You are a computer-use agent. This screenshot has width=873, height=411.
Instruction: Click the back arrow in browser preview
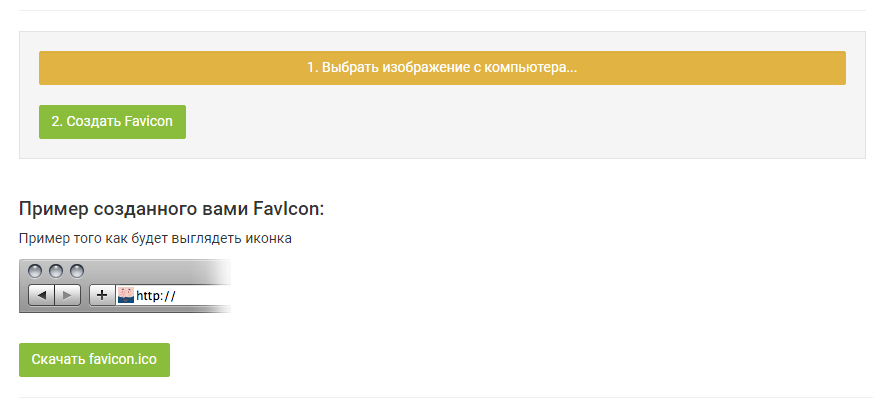click(41, 295)
